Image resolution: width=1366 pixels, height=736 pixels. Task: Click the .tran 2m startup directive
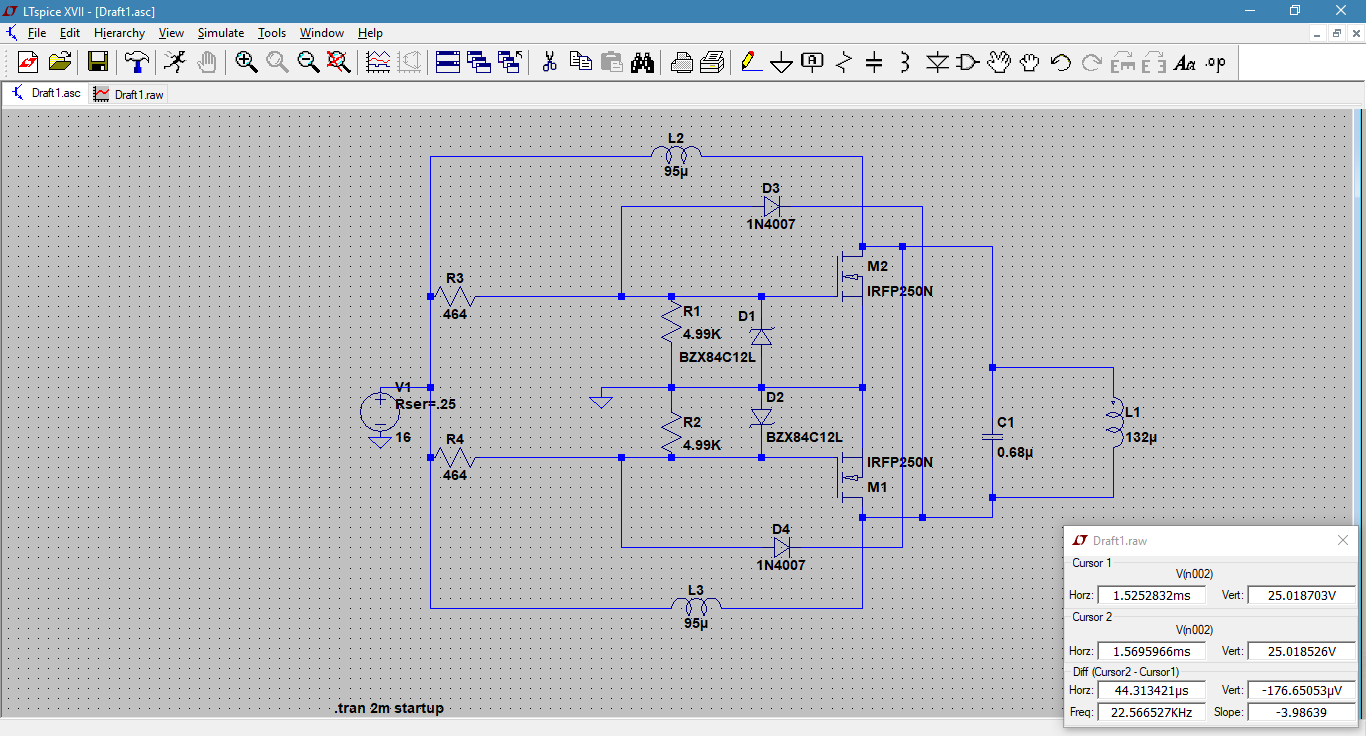(x=389, y=708)
